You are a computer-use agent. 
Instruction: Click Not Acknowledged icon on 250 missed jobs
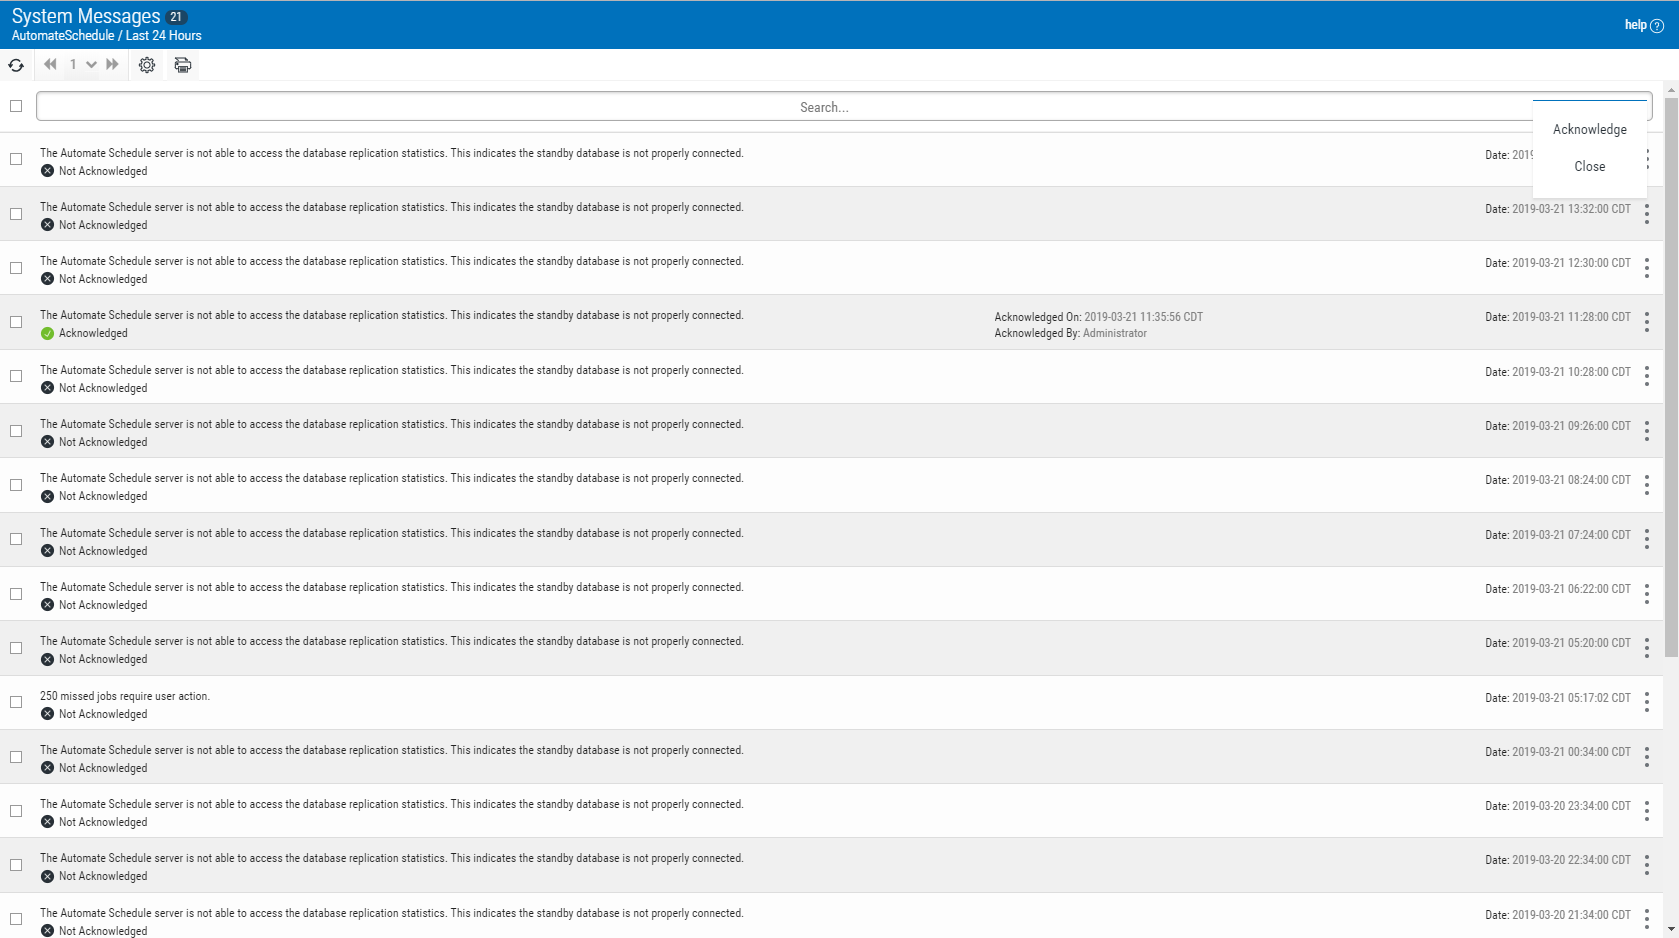click(47, 714)
